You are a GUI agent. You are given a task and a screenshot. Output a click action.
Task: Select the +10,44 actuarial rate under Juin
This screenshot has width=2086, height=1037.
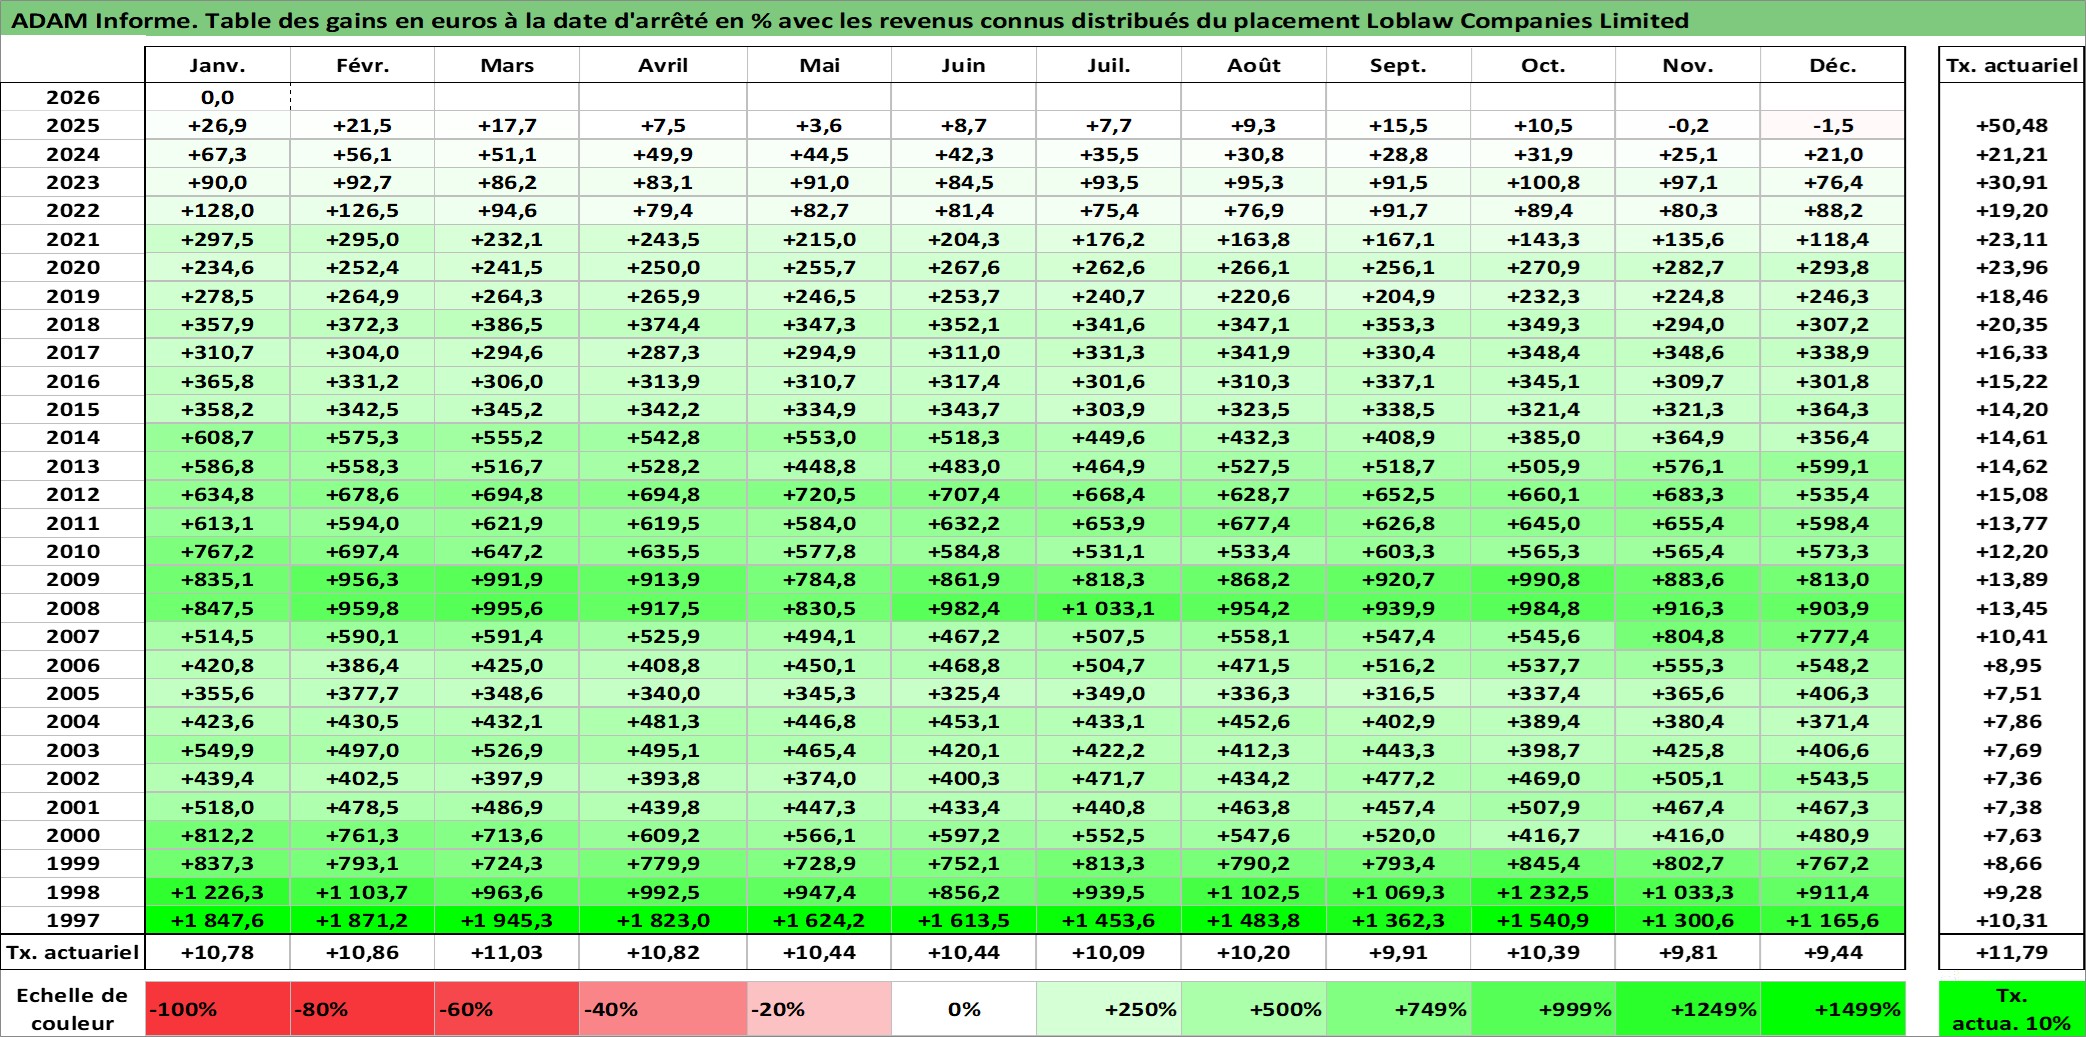pyautogui.click(x=964, y=952)
